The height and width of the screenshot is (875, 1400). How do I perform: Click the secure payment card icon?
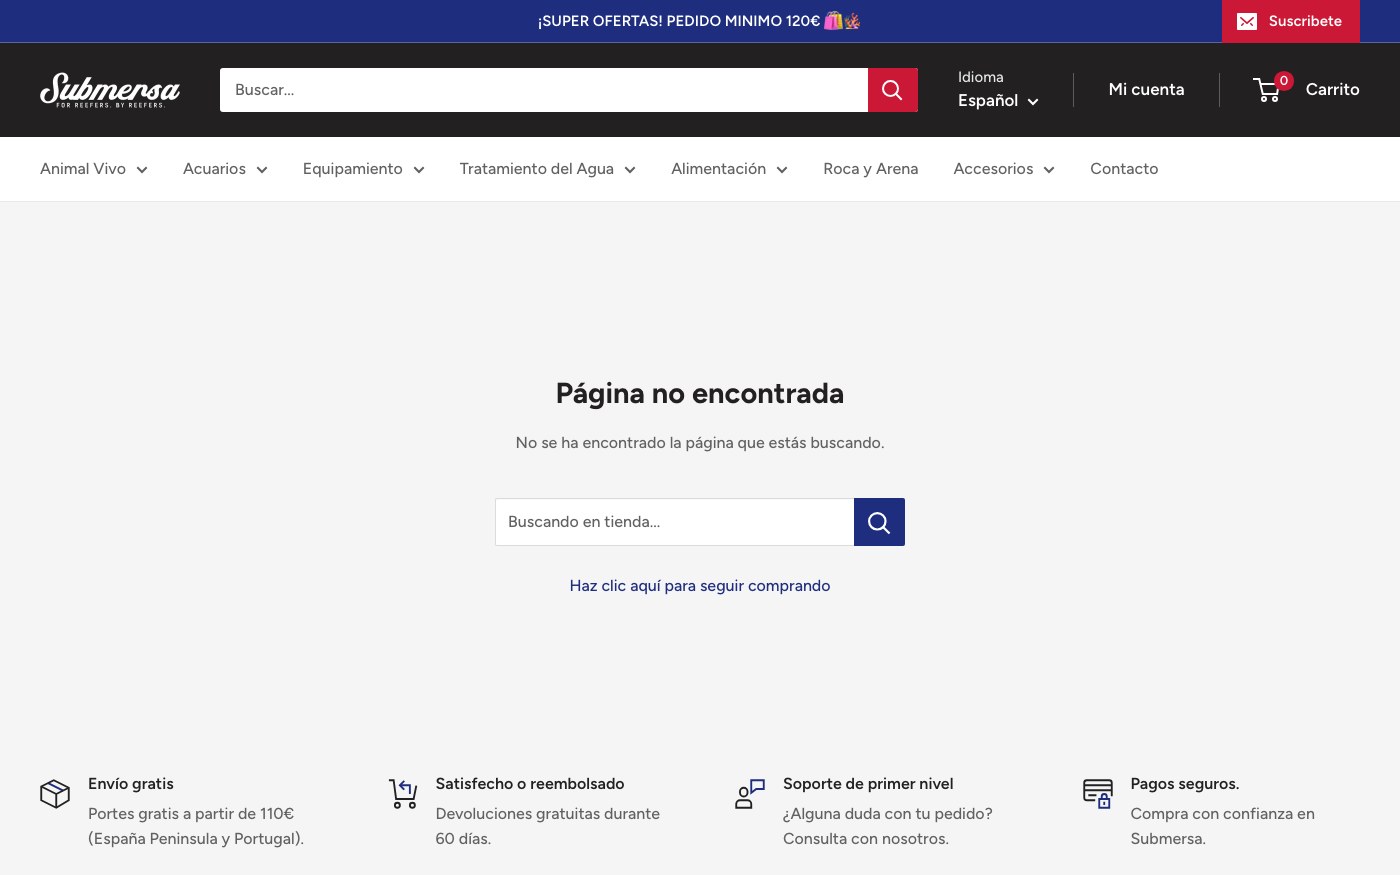(1098, 794)
